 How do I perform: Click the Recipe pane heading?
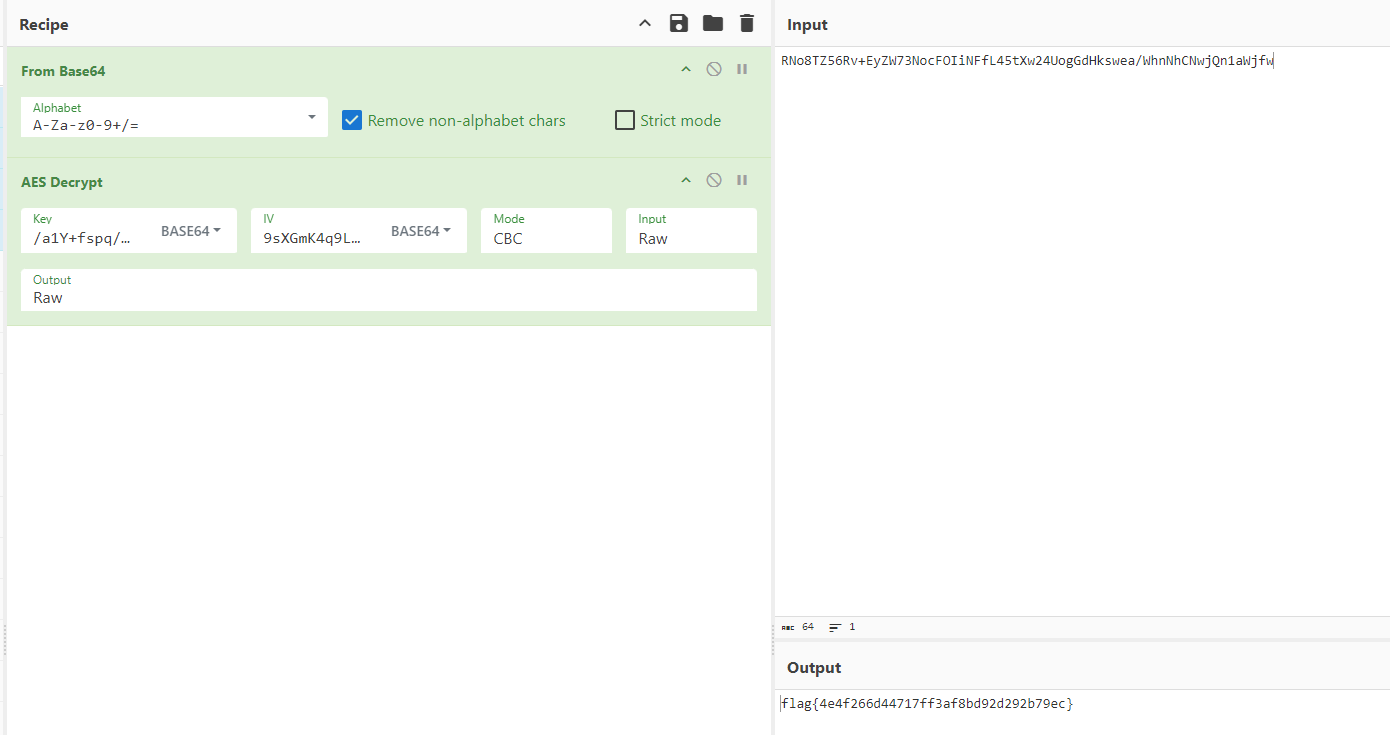pos(44,25)
